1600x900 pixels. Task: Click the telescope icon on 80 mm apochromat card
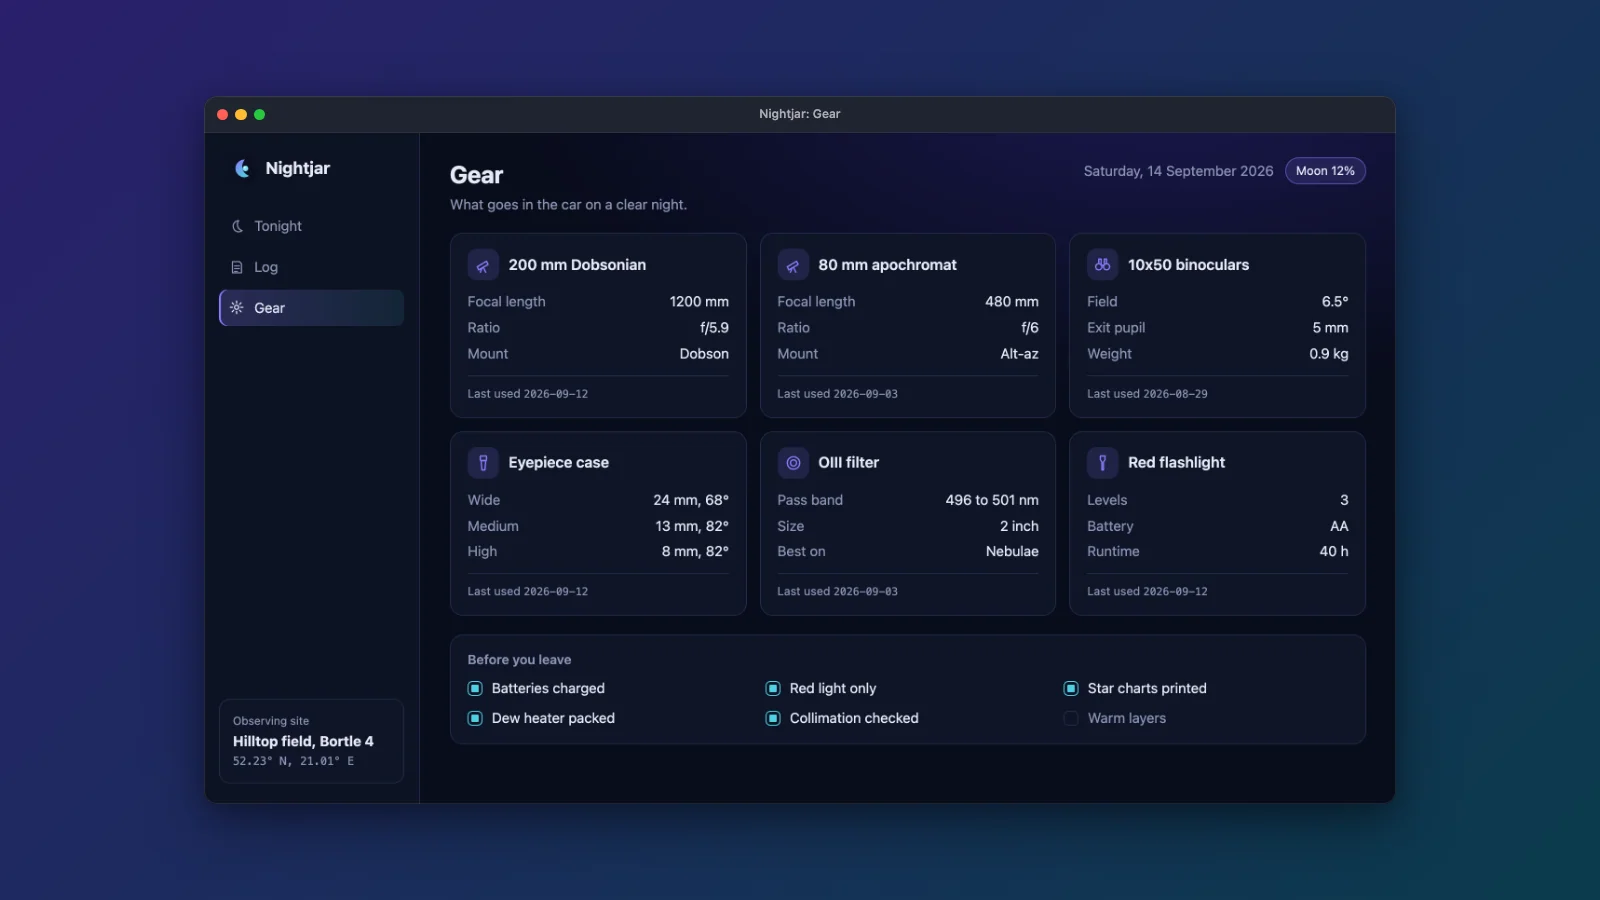793,265
